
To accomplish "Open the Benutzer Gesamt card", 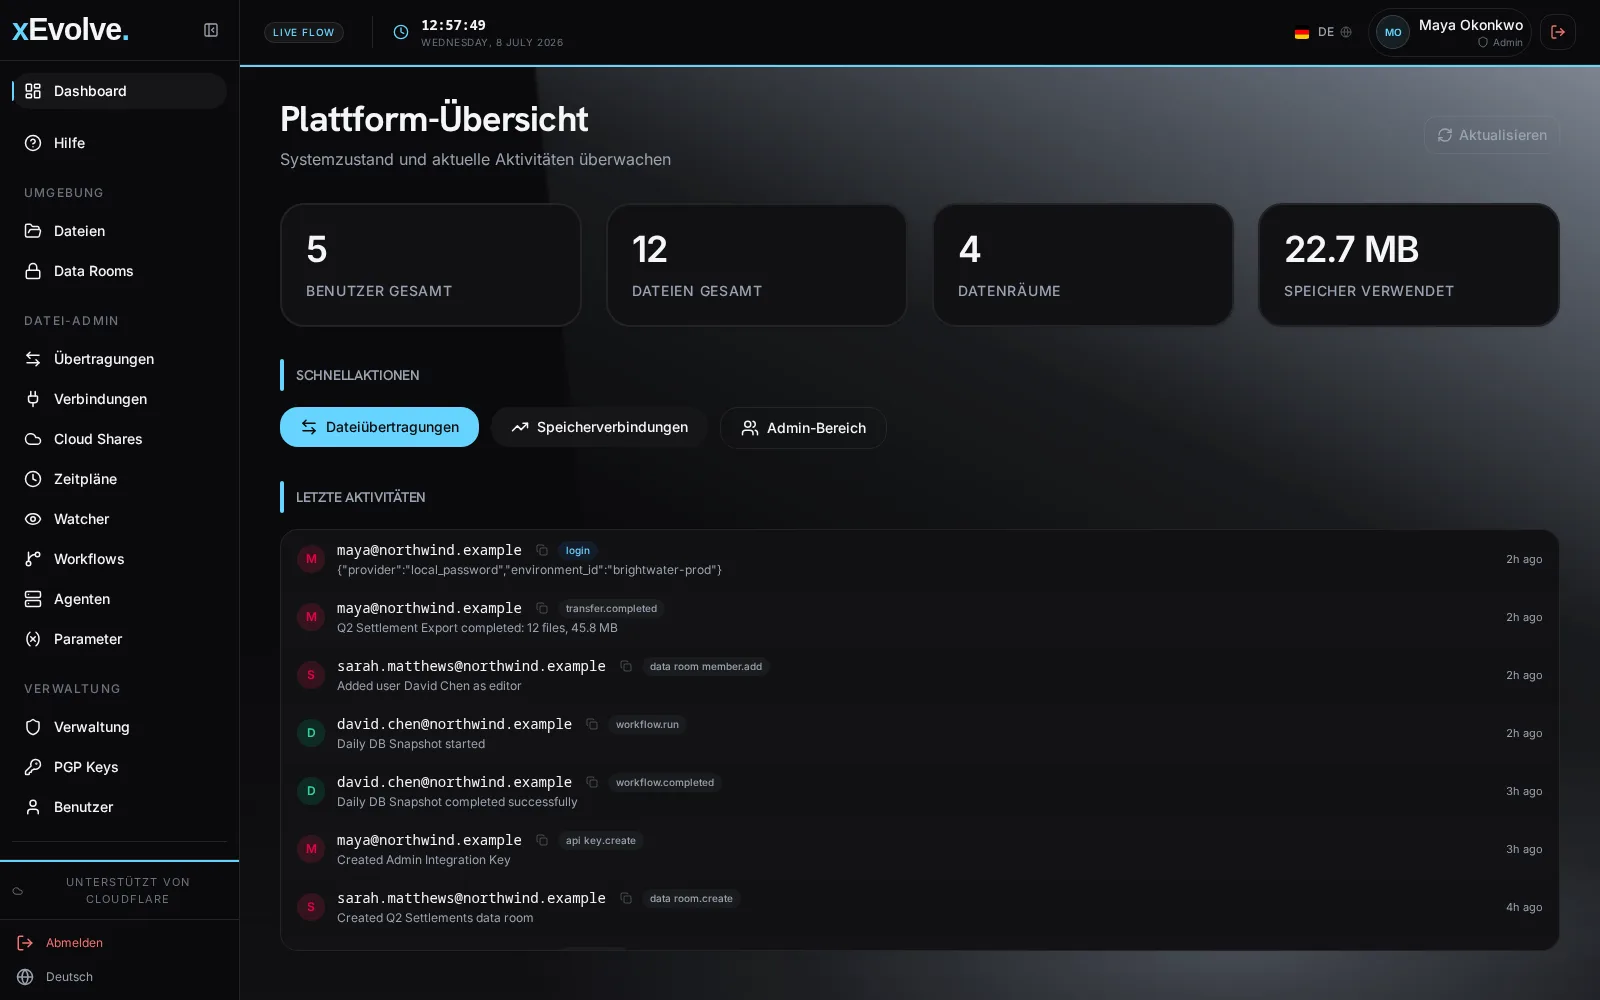I will tap(431, 265).
